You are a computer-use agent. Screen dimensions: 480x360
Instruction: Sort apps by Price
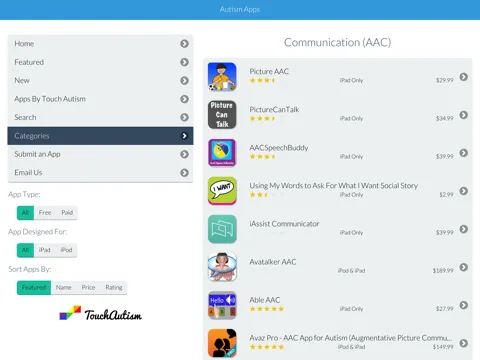[x=88, y=287]
